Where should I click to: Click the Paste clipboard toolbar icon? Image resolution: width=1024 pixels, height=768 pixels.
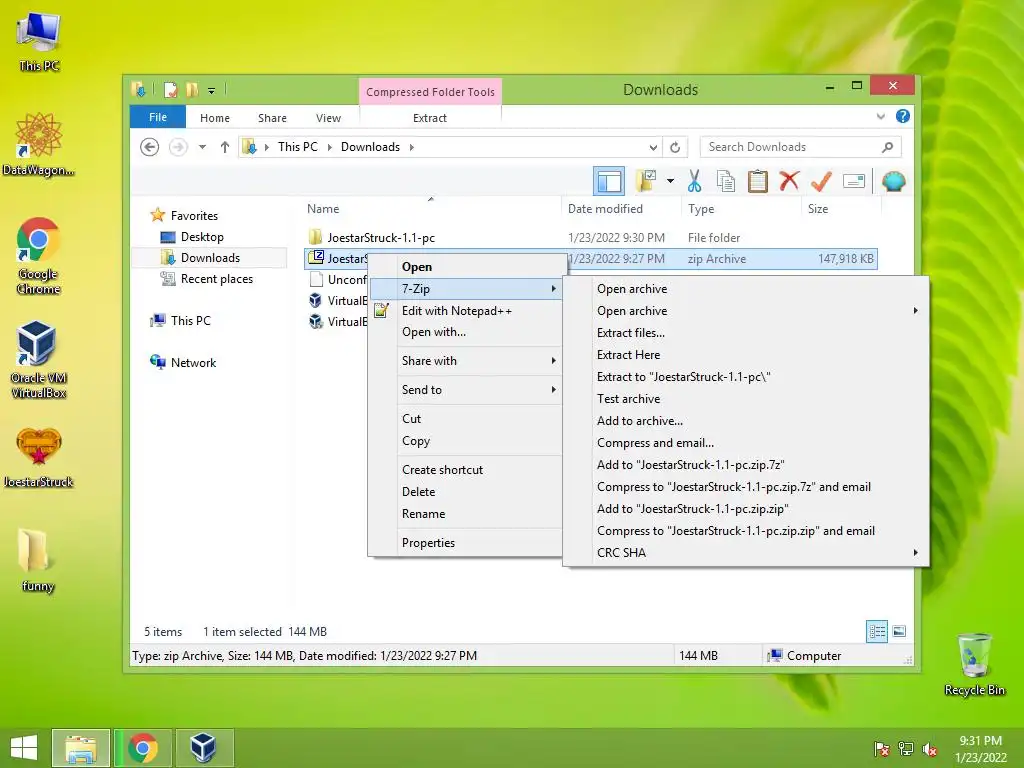point(758,181)
